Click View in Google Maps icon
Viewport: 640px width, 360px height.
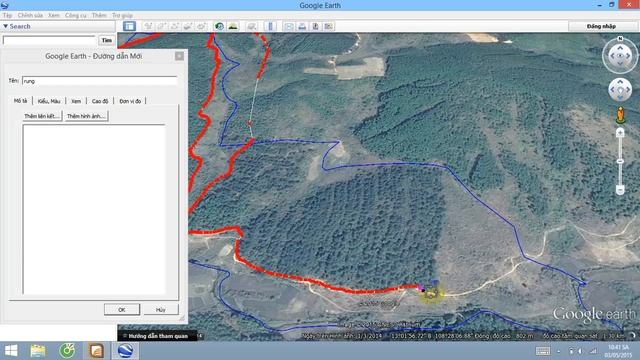[x=329, y=26]
